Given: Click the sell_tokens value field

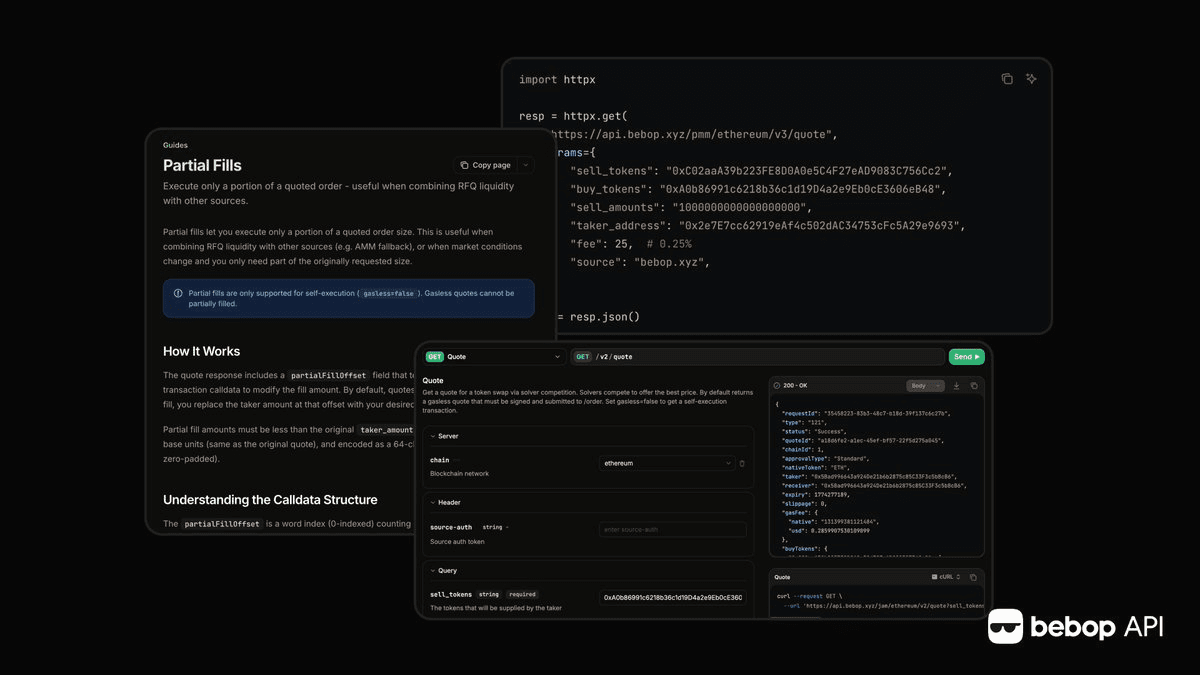Looking at the screenshot, I should coord(672,598).
